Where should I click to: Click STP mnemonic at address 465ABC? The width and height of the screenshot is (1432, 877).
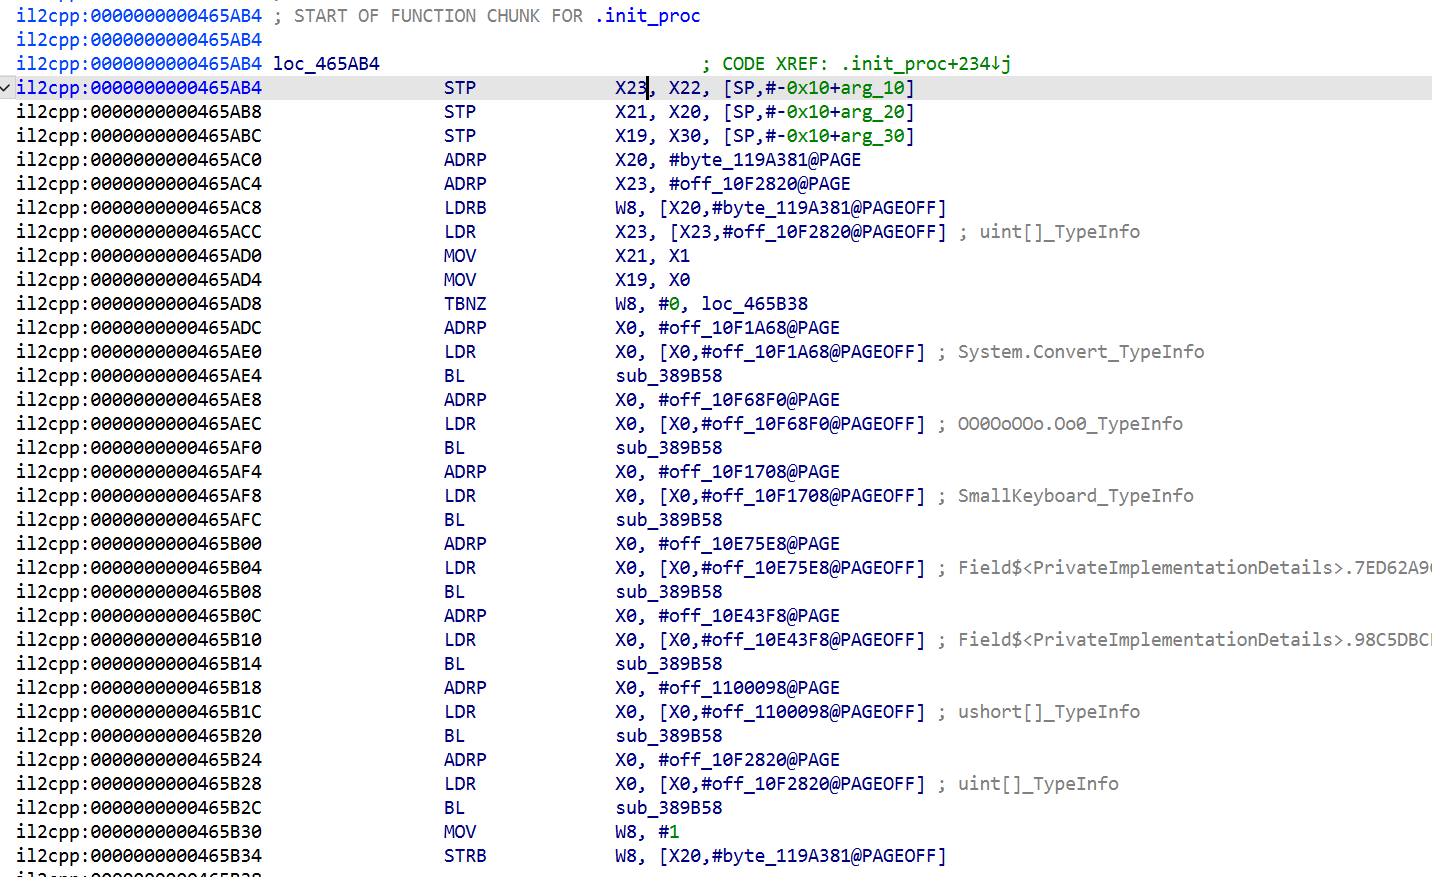[x=460, y=136]
